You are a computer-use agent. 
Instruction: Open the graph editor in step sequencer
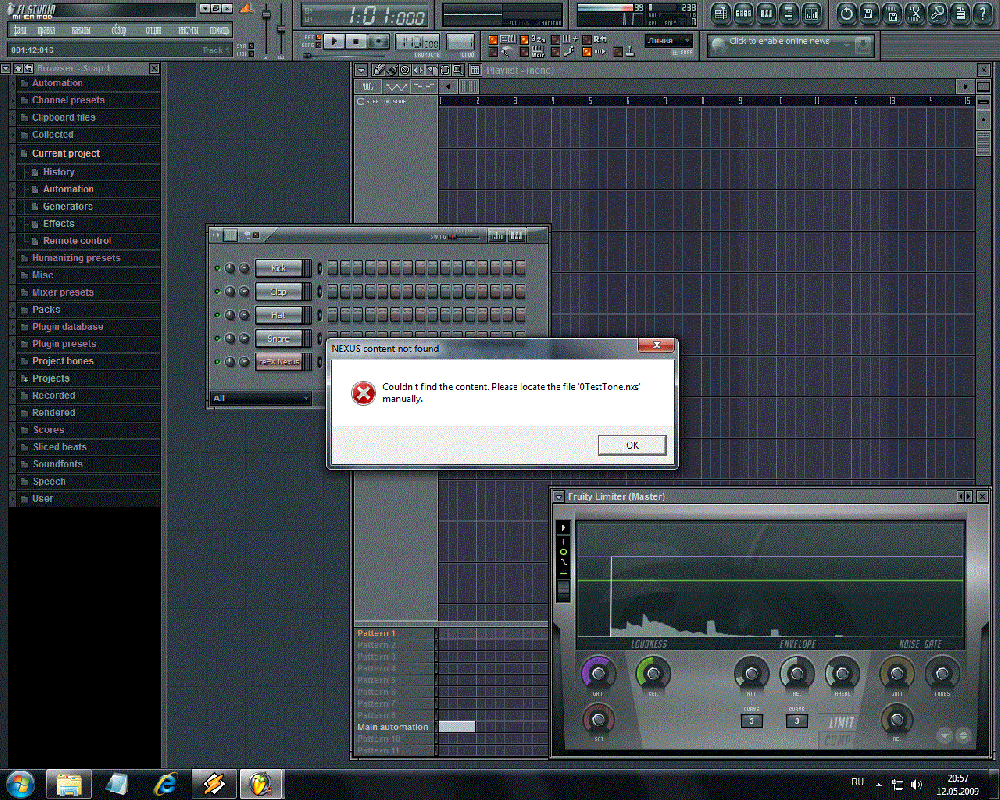(x=496, y=235)
